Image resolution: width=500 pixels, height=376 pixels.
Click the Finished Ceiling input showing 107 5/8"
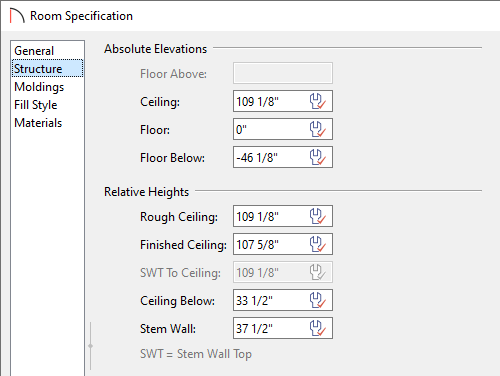[x=283, y=244]
